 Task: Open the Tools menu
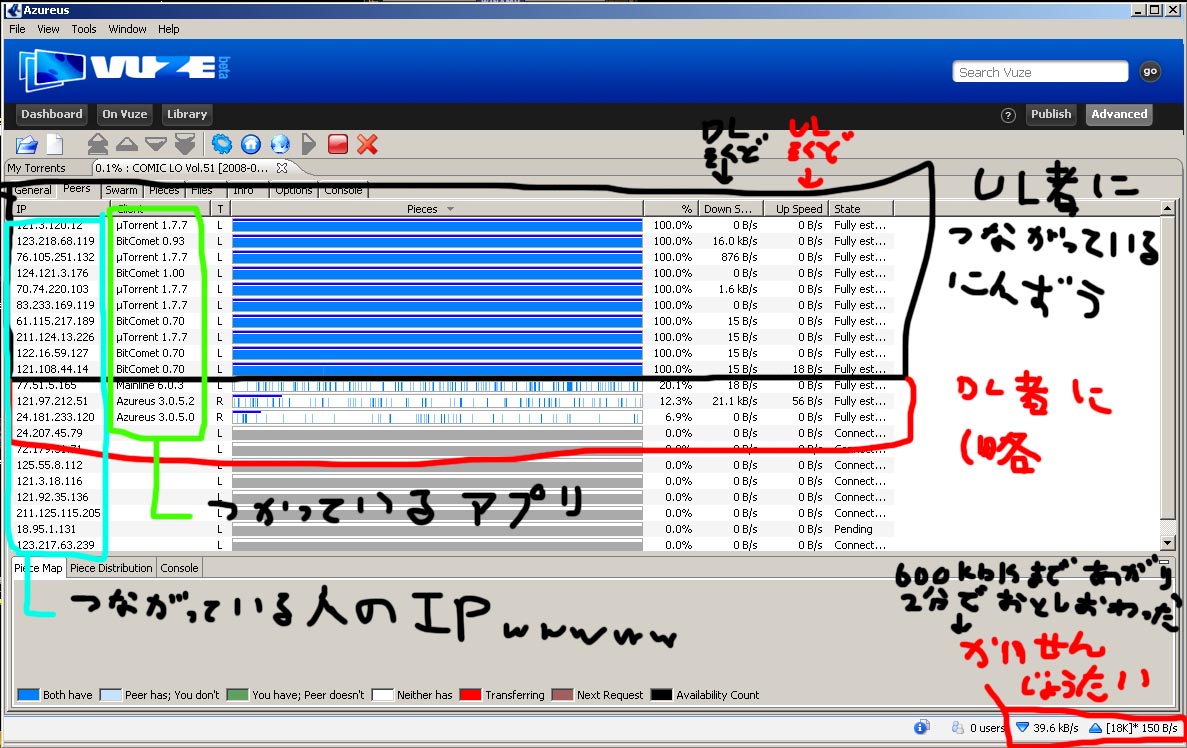[x=84, y=29]
